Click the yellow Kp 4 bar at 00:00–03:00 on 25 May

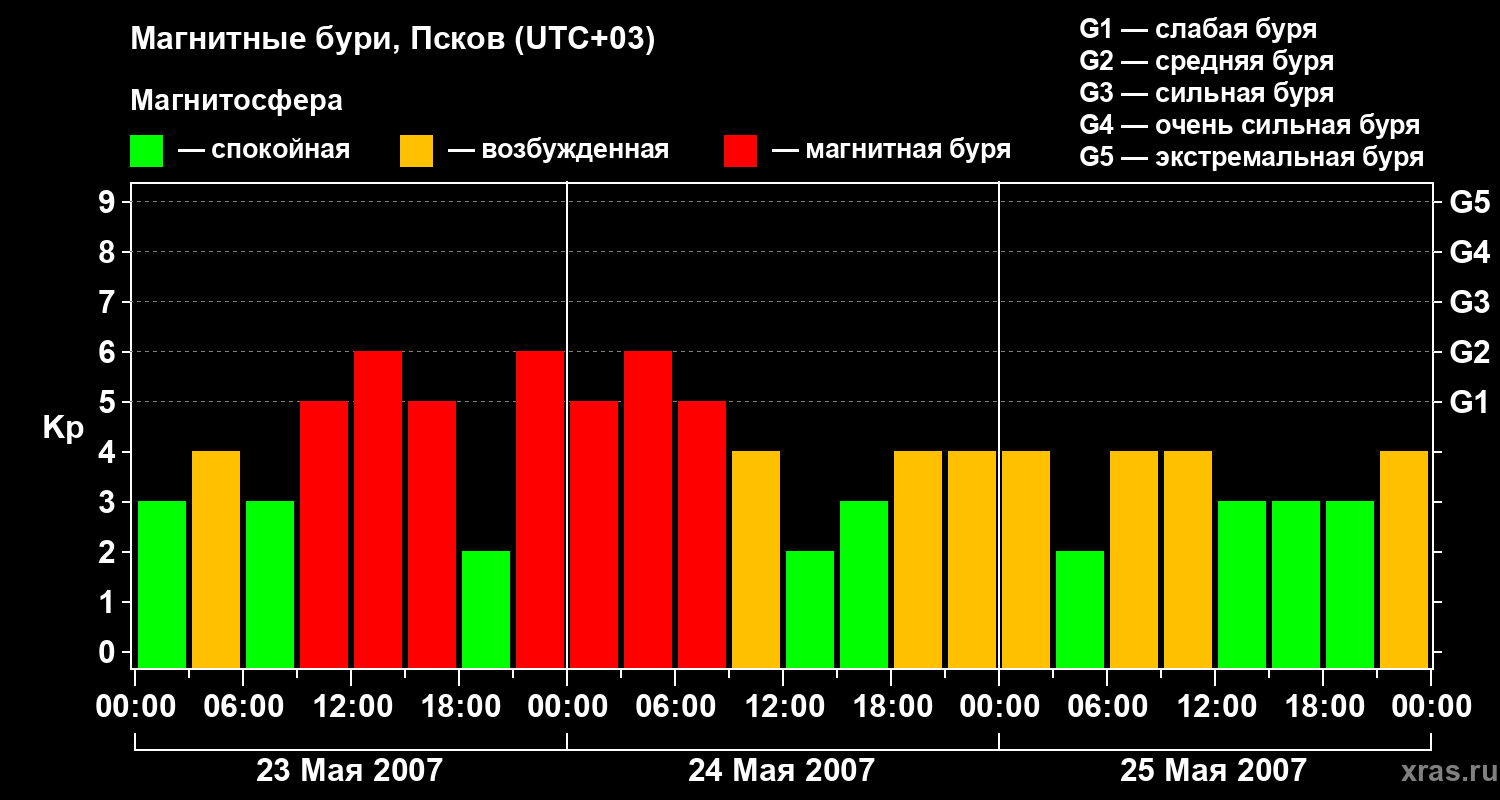[1026, 559]
